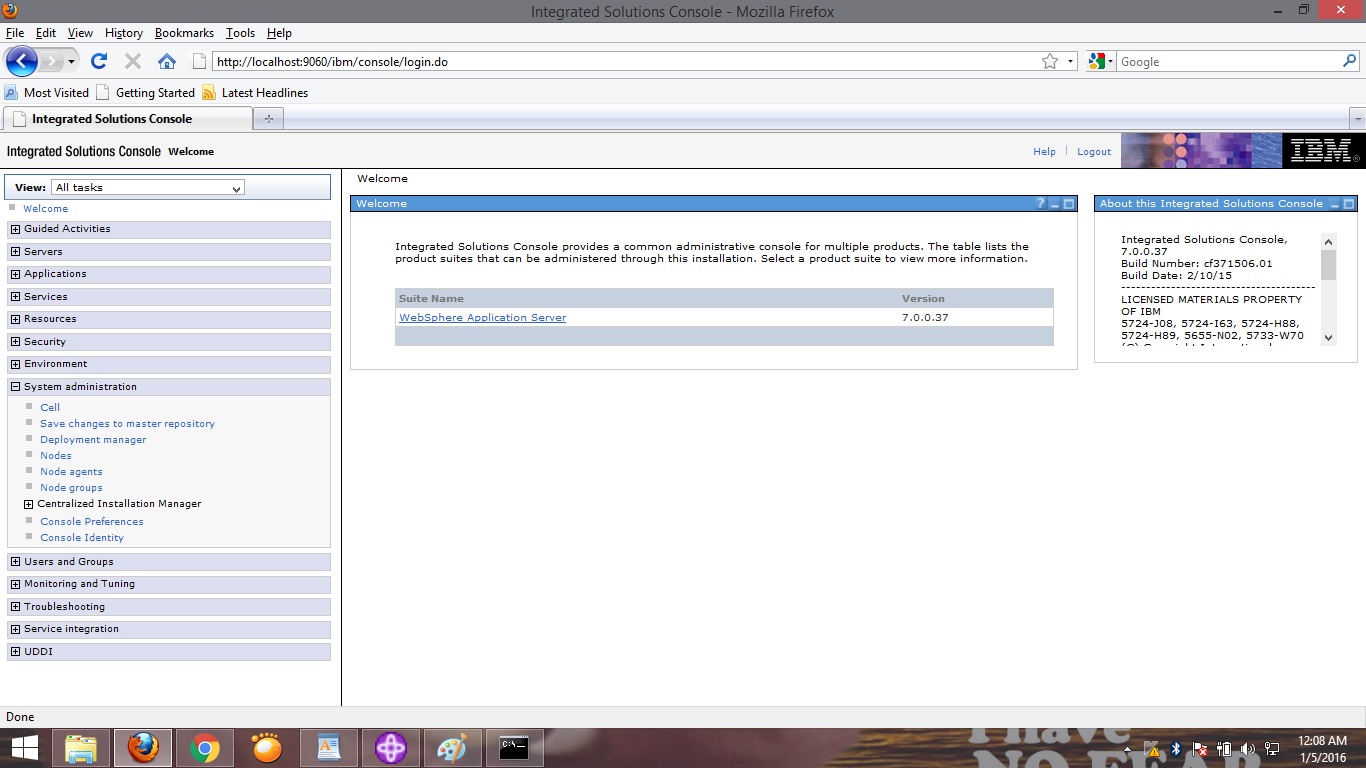
Task: Click the Logout link
Action: [1094, 151]
